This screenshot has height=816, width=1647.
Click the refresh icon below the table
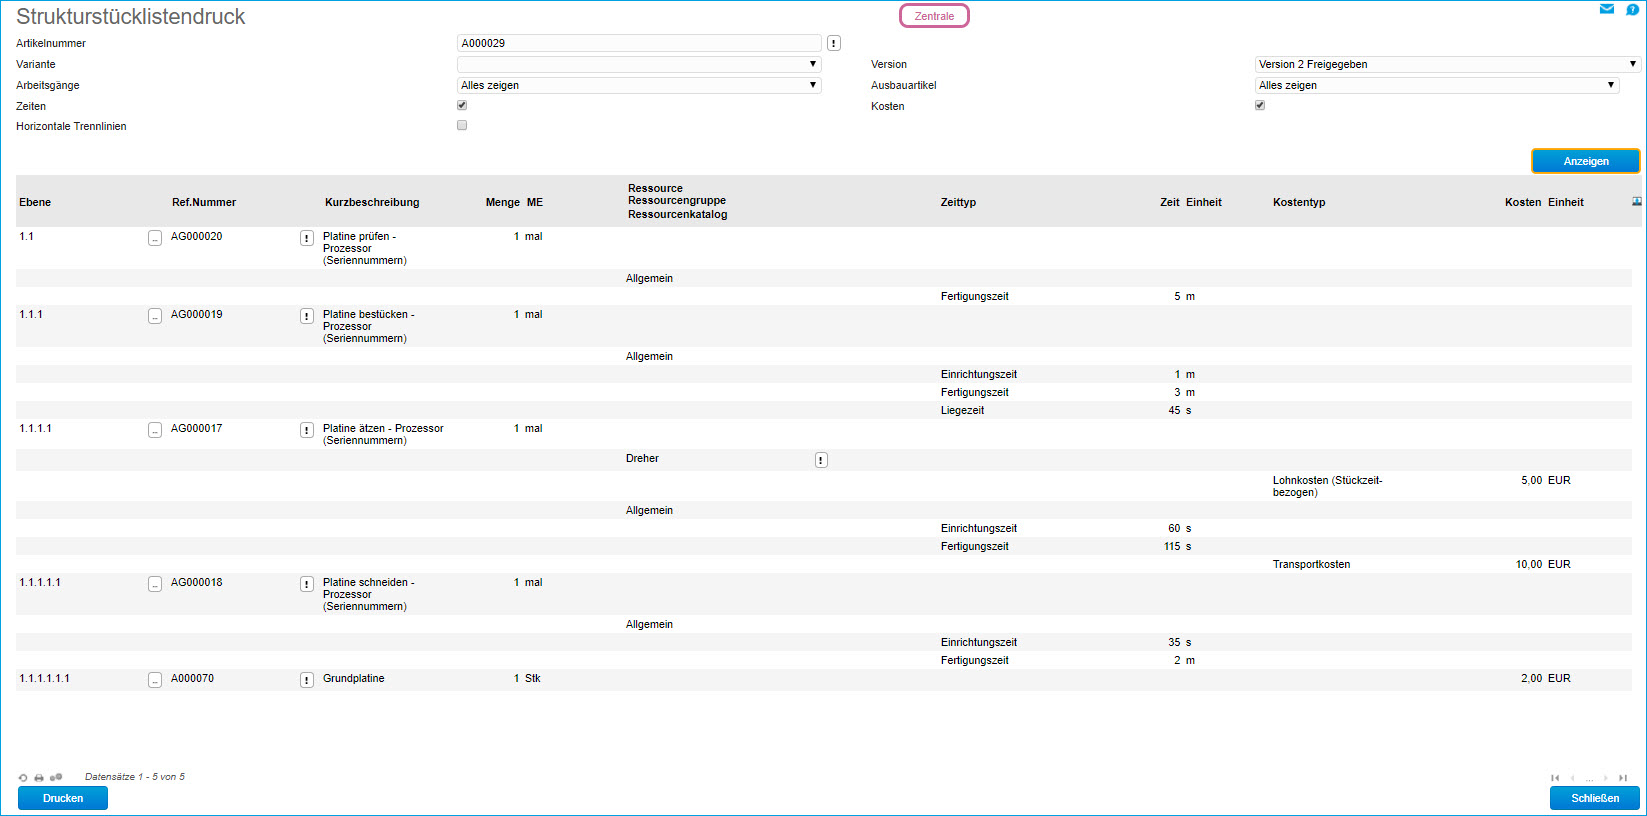point(23,777)
